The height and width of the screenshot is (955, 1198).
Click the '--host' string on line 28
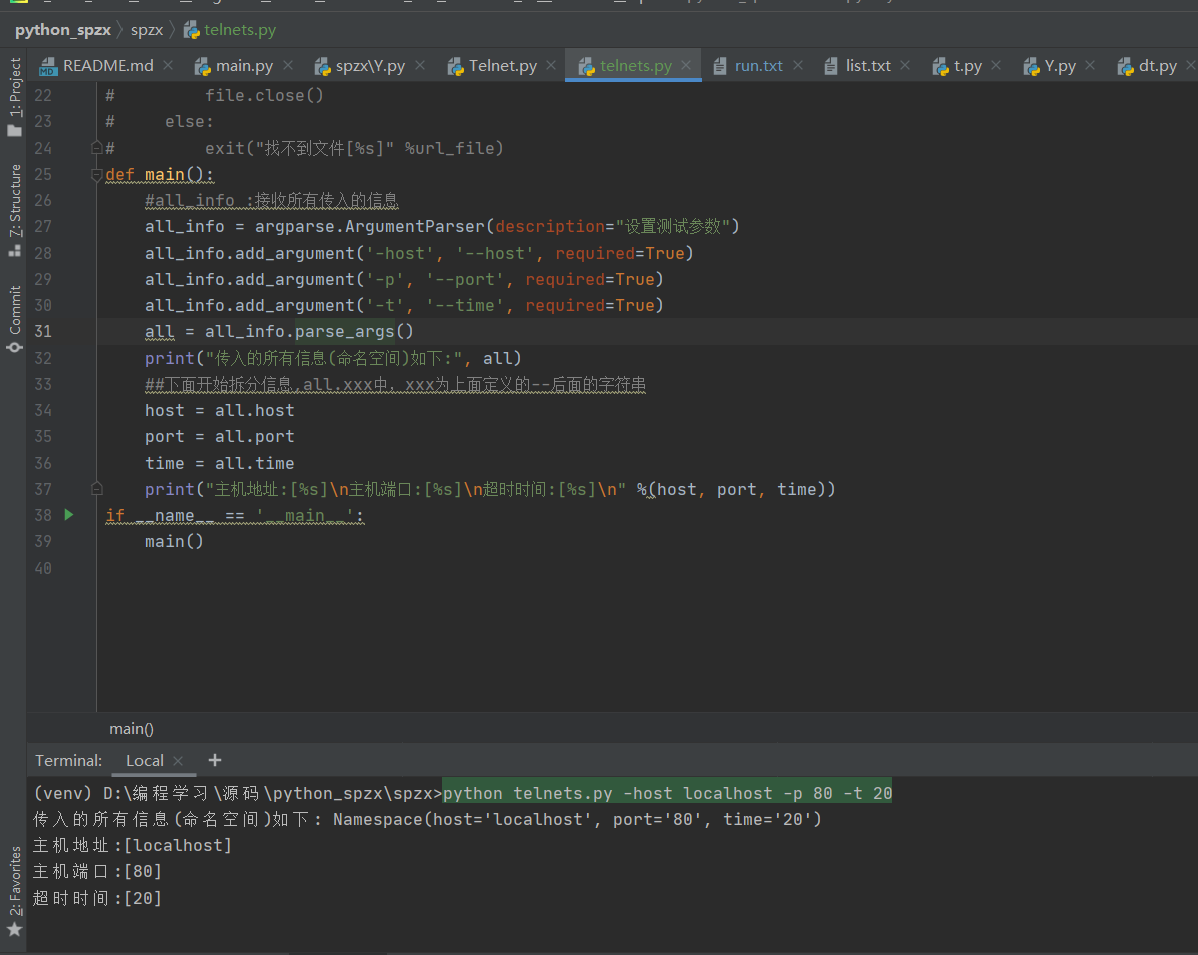(x=494, y=254)
